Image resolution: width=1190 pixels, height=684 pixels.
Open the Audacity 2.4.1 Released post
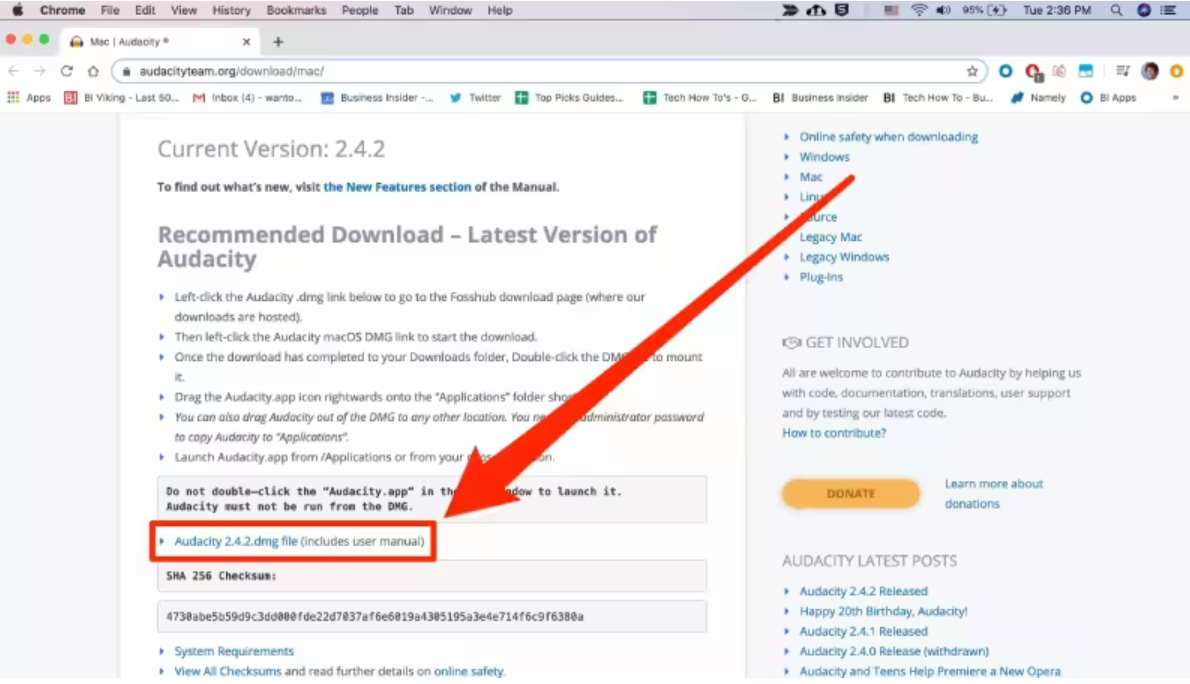[x=864, y=631]
